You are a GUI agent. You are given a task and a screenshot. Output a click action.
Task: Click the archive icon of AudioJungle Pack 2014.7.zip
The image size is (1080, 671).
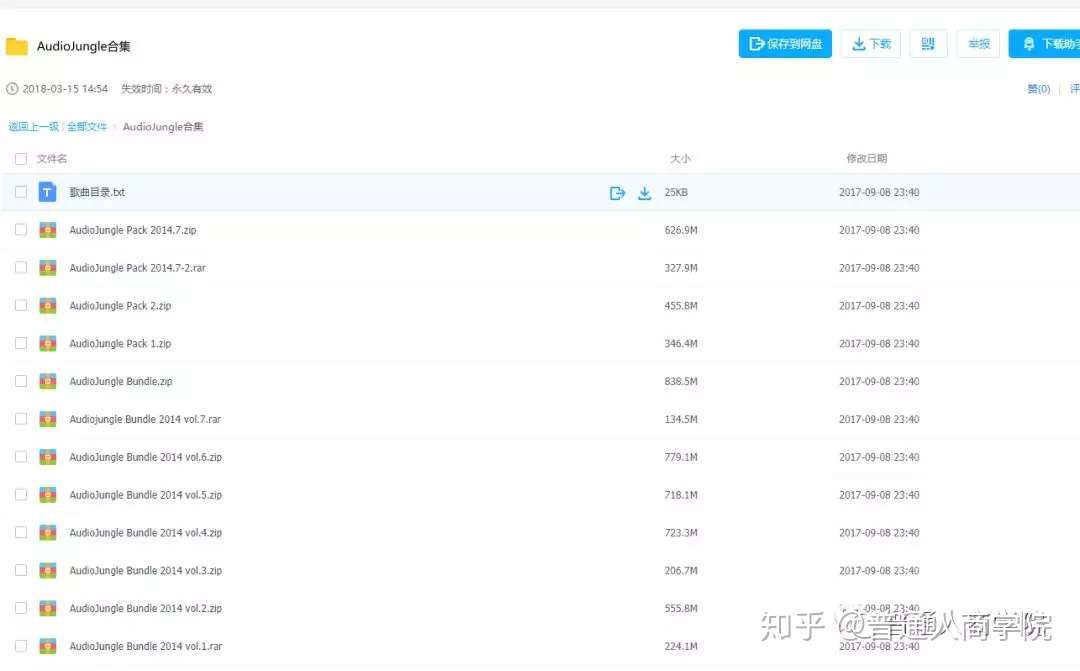[x=48, y=230]
